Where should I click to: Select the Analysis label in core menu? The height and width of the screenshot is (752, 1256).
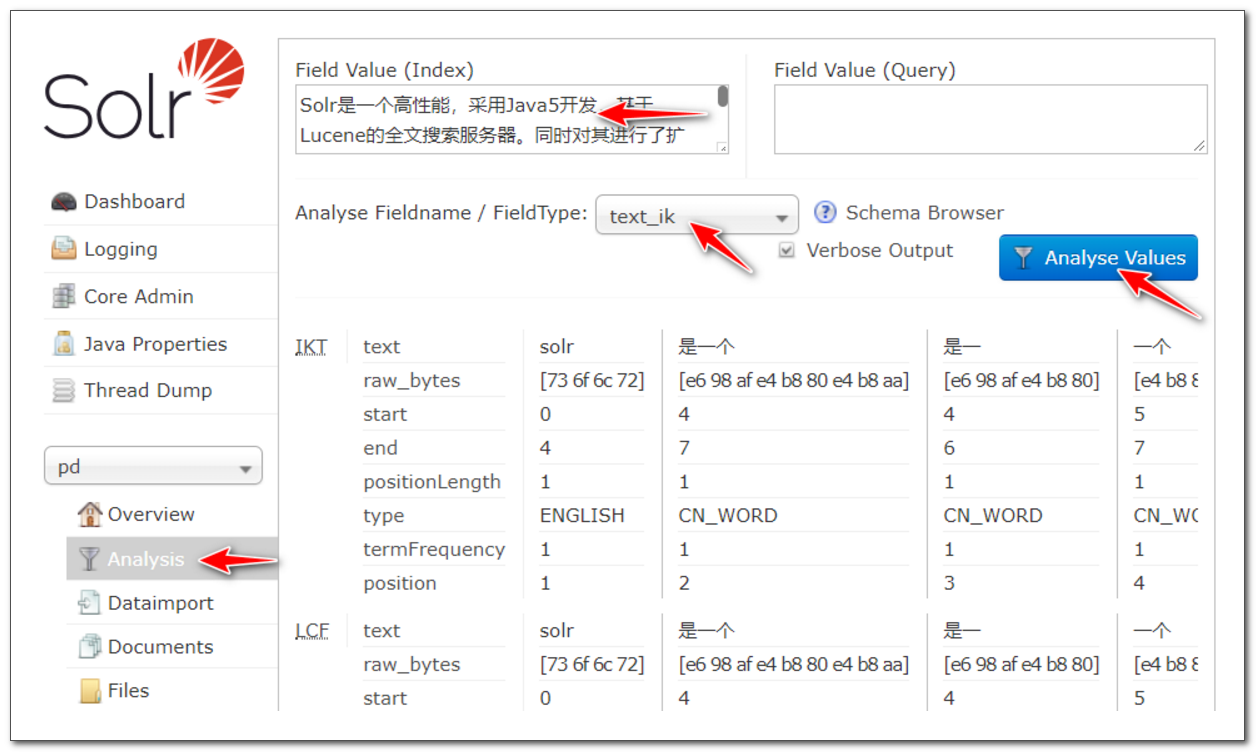[146, 560]
